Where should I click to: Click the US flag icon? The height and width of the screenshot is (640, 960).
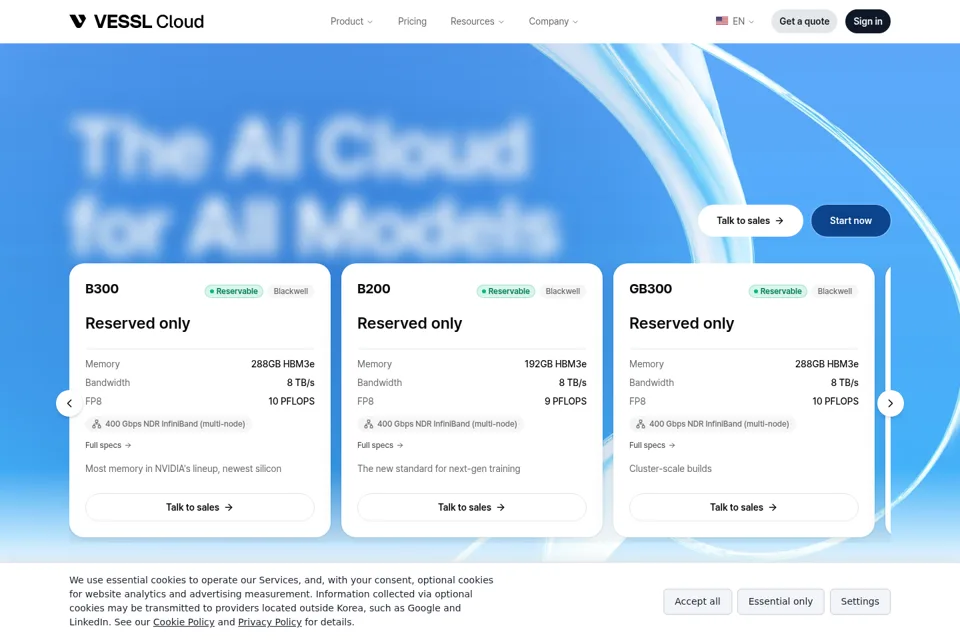coord(722,21)
